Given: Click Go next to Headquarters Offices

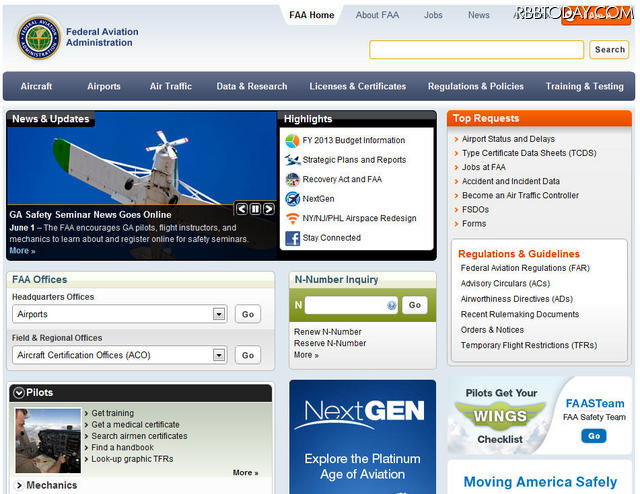Looking at the screenshot, I should point(248,314).
